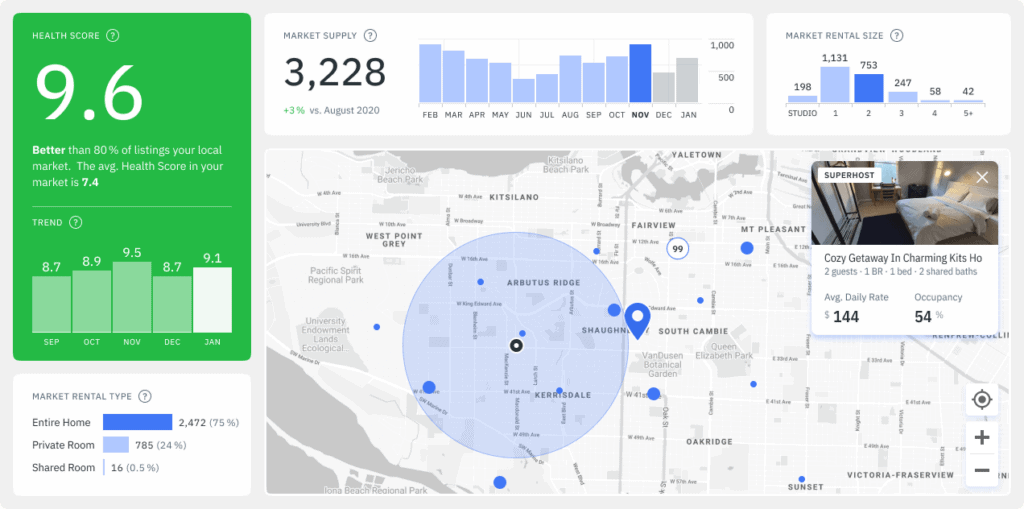Click the Entire Home bar segment

[x=137, y=422]
